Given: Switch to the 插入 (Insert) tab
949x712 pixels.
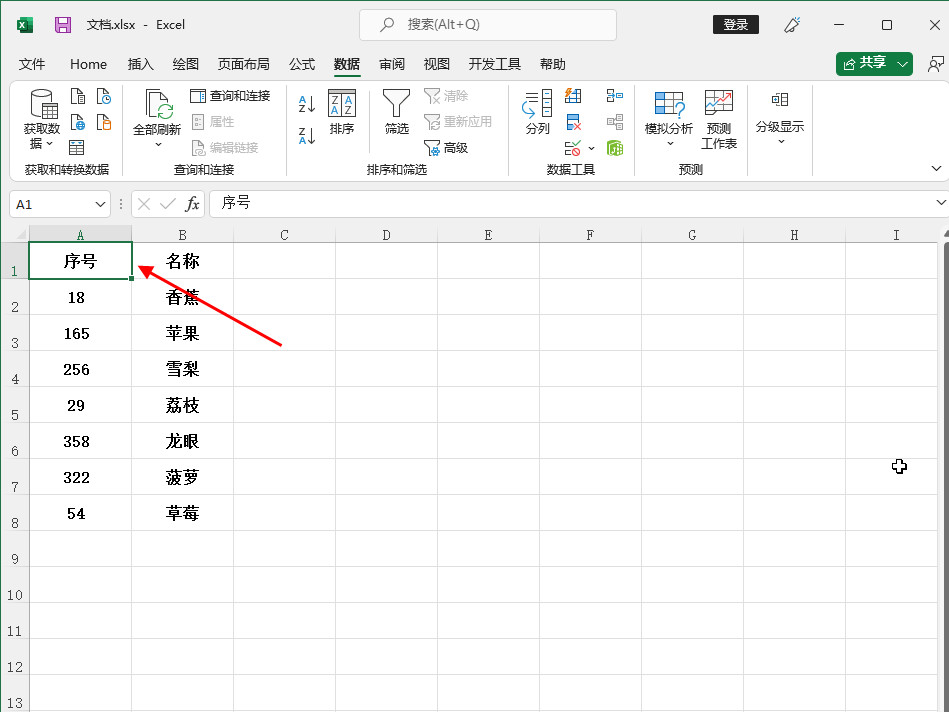Looking at the screenshot, I should point(140,64).
